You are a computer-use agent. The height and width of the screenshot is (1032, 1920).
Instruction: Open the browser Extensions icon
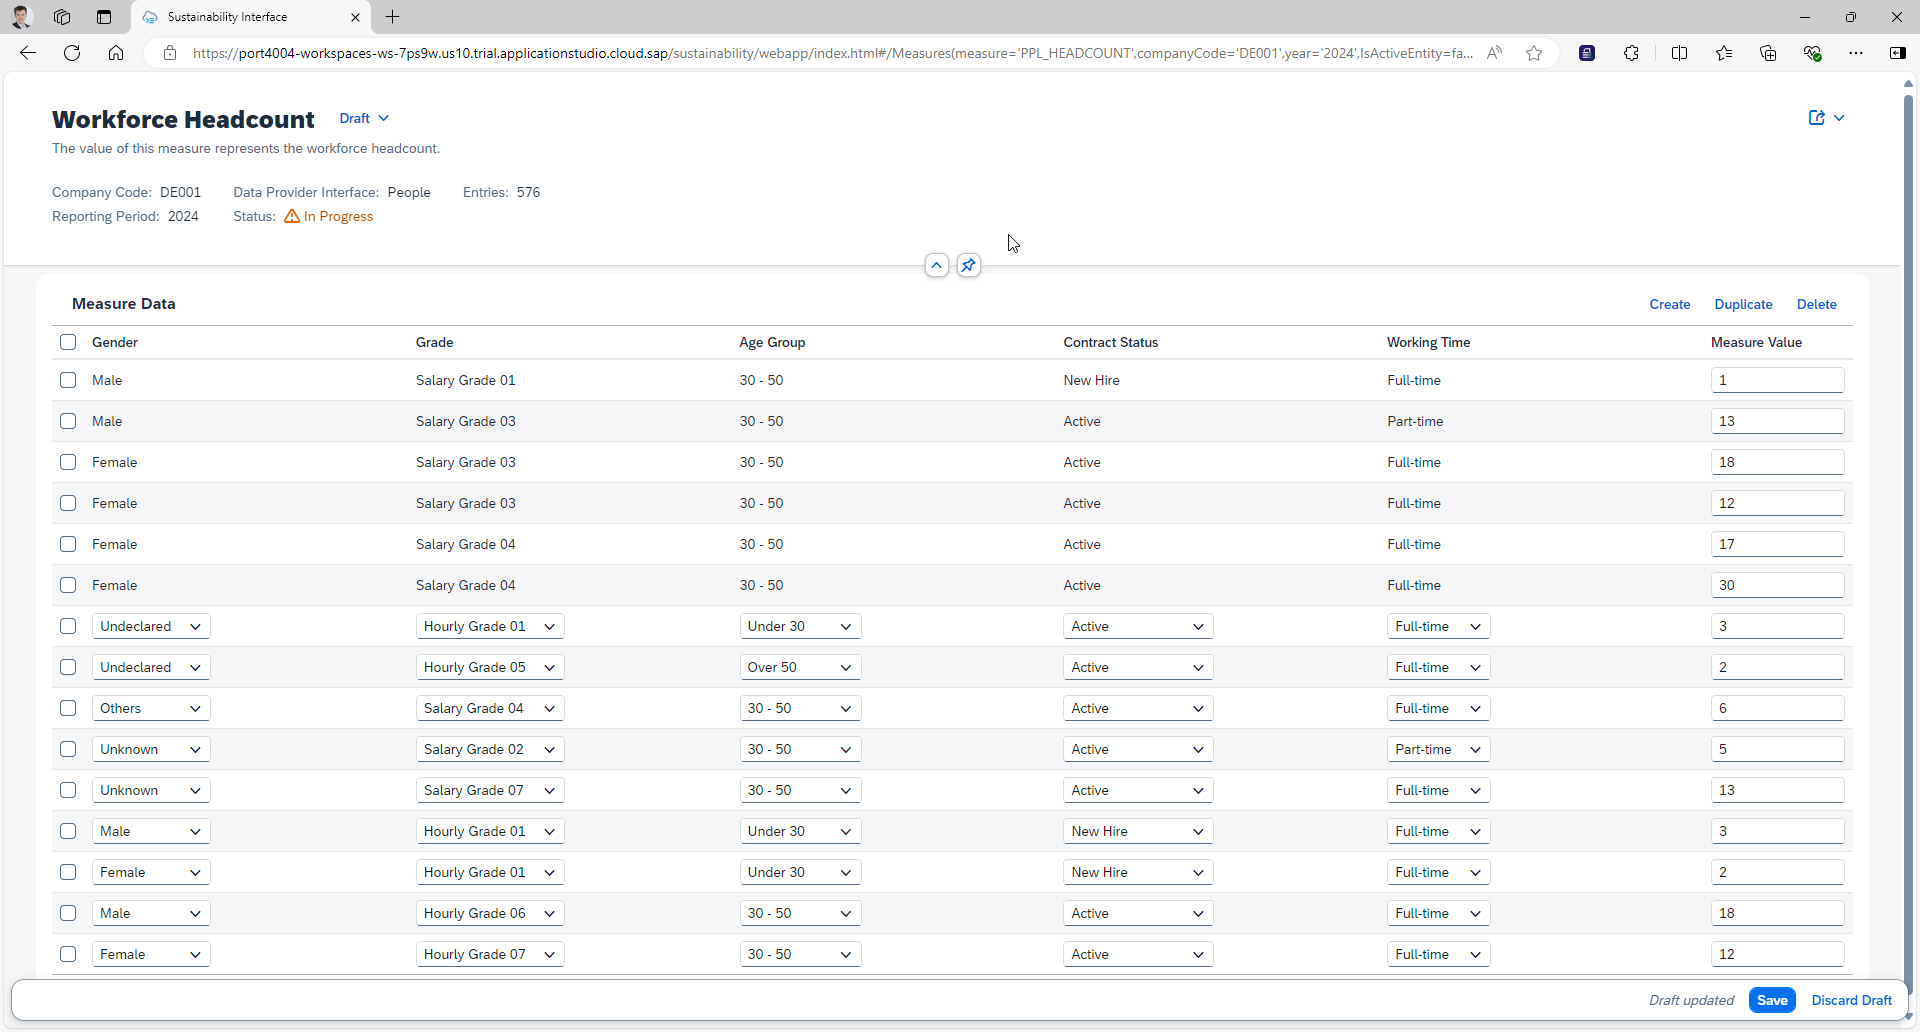click(x=1632, y=53)
